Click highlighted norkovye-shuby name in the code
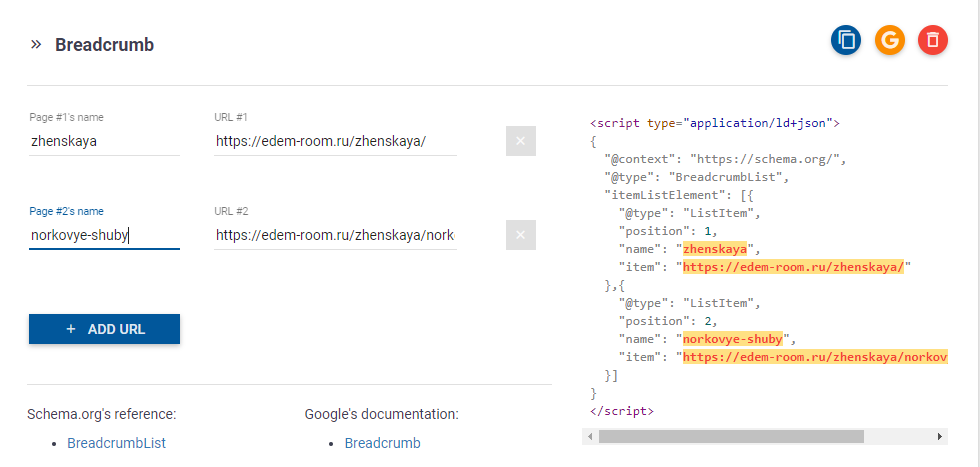 pyautogui.click(x=732, y=339)
